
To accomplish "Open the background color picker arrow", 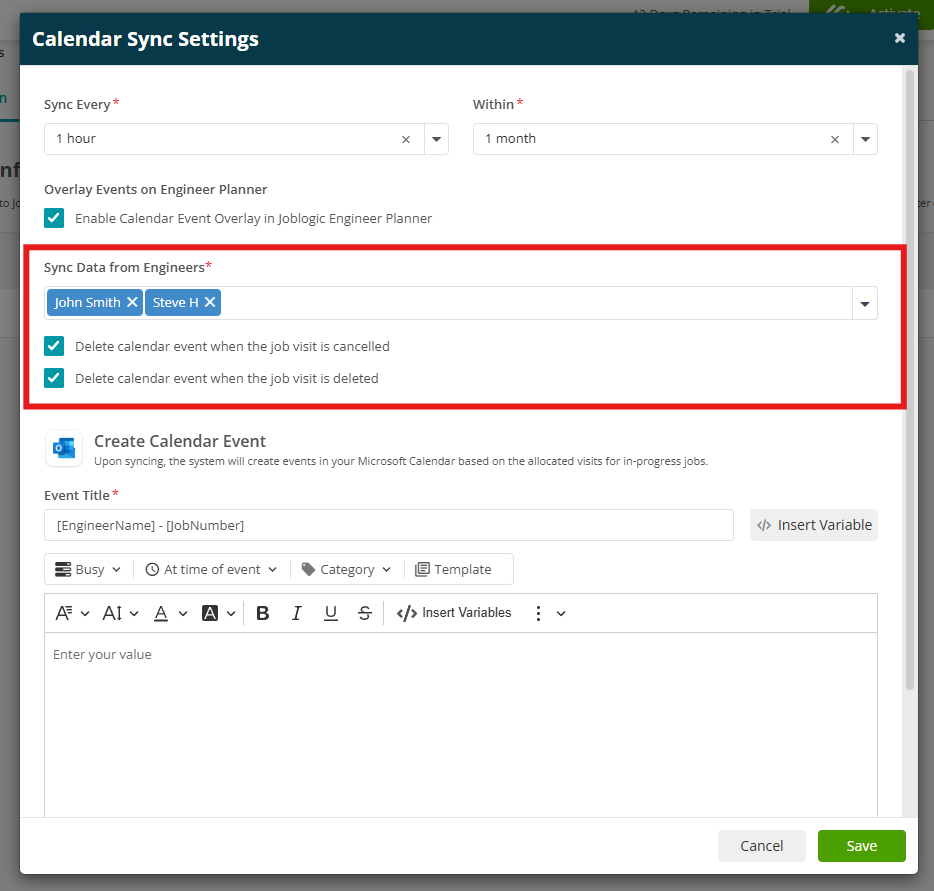I will [x=231, y=613].
